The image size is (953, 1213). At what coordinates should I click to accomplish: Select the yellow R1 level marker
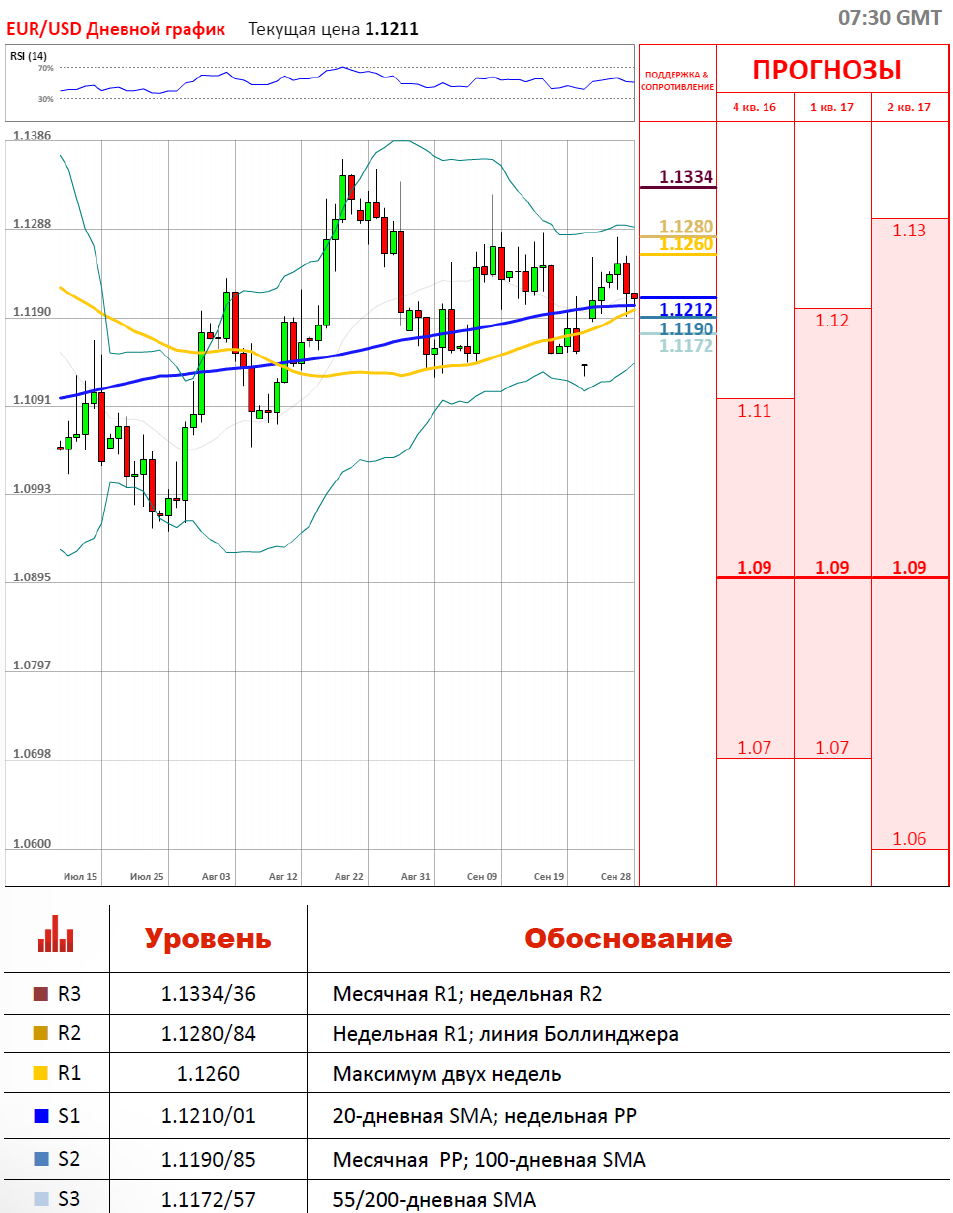[x=41, y=1074]
